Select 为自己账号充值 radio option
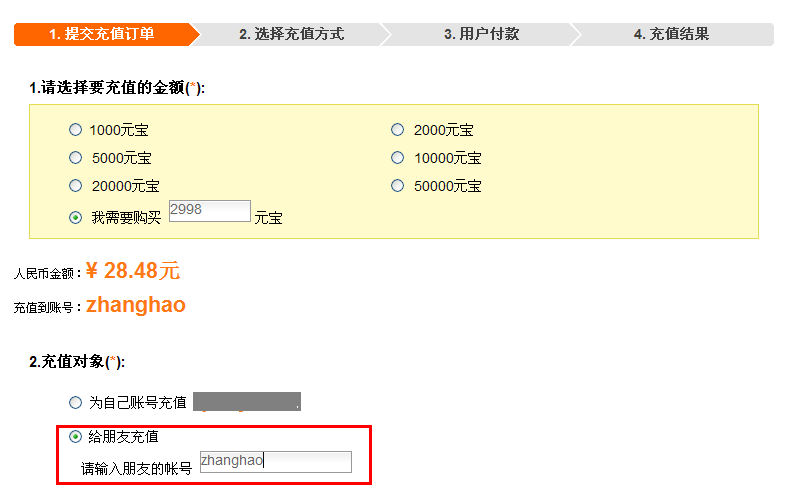This screenshot has width=790, height=500. pyautogui.click(x=76, y=403)
